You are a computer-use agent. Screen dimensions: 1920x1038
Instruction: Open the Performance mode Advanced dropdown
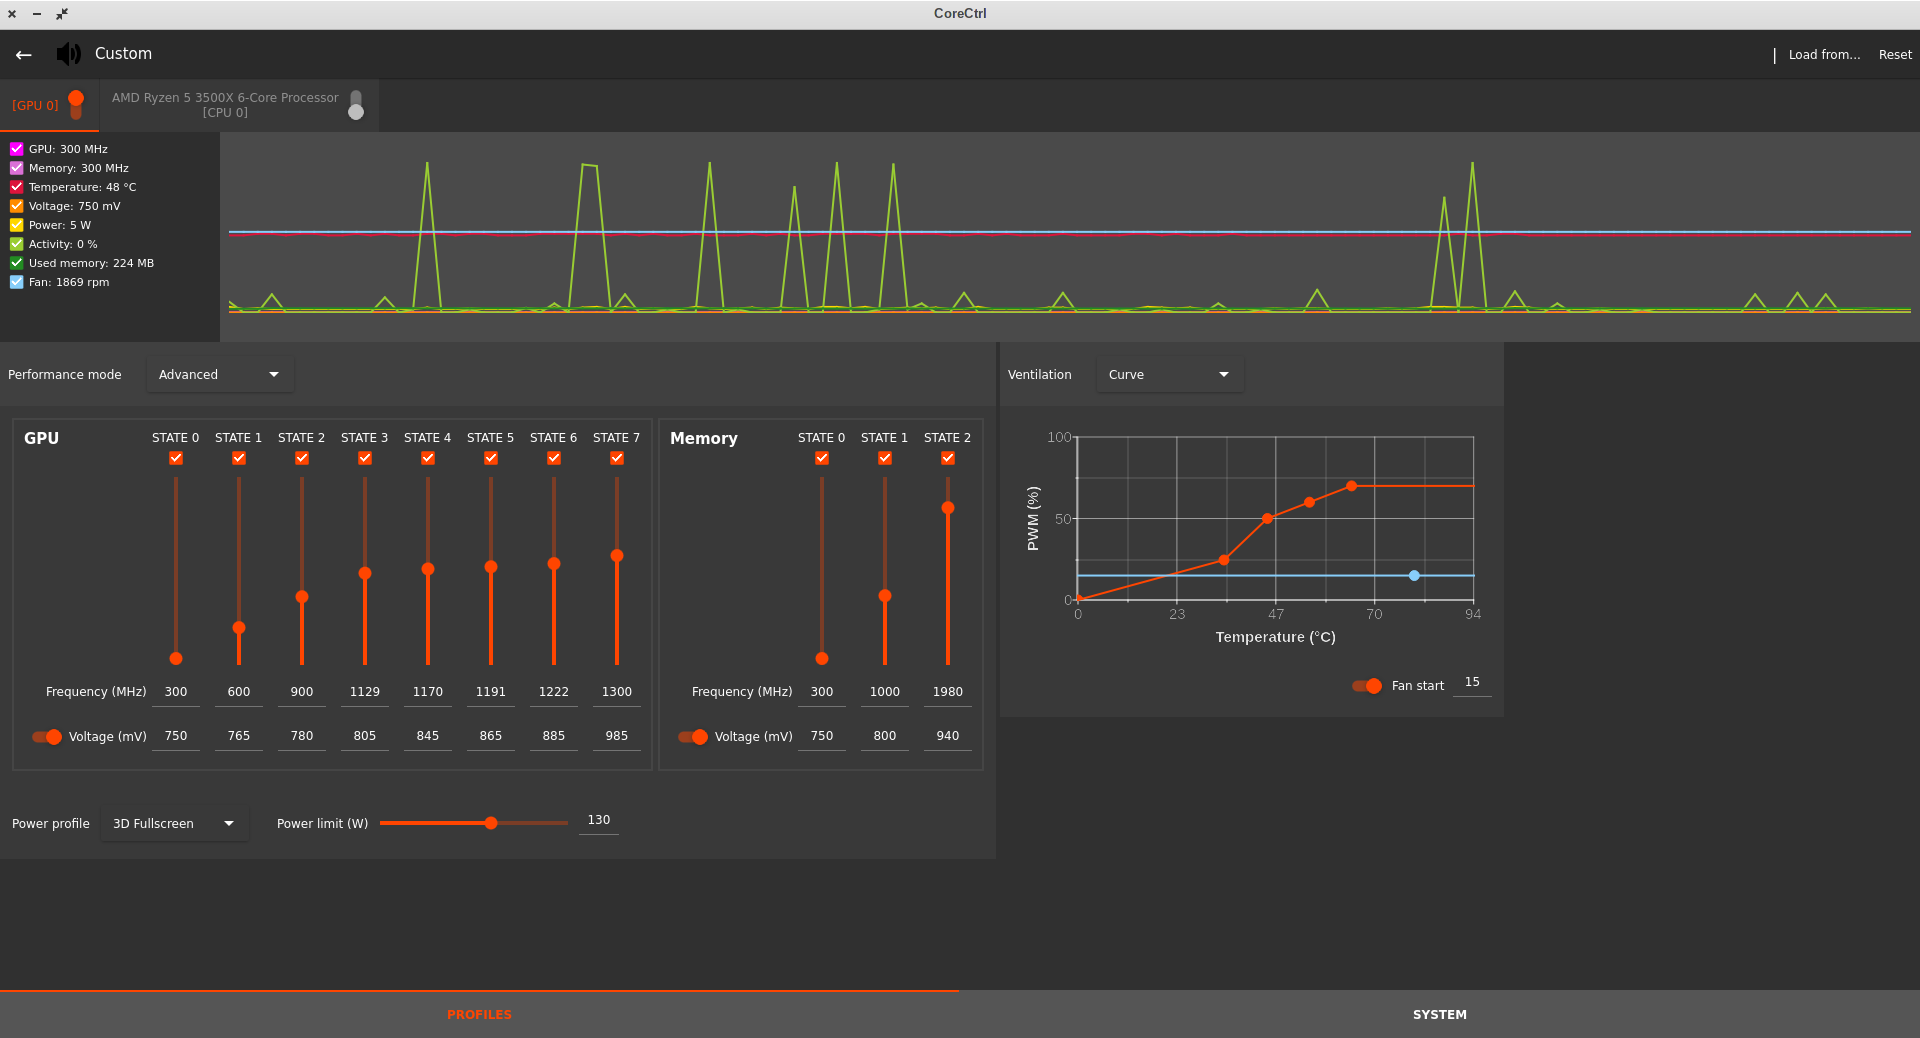point(219,375)
